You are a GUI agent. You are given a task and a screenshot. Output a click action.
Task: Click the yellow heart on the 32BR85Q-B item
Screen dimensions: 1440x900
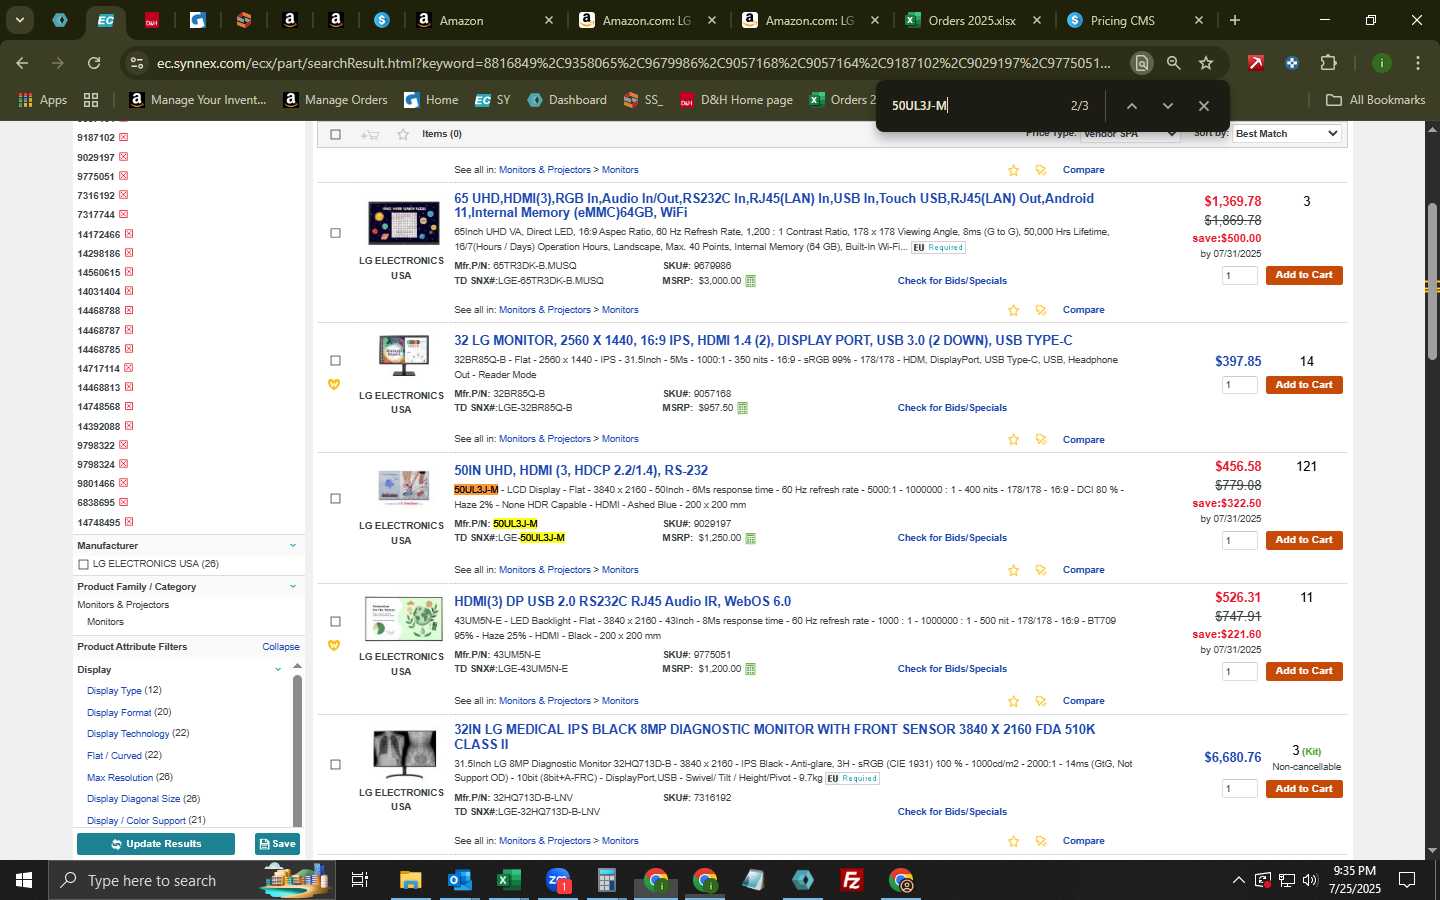[x=334, y=385]
